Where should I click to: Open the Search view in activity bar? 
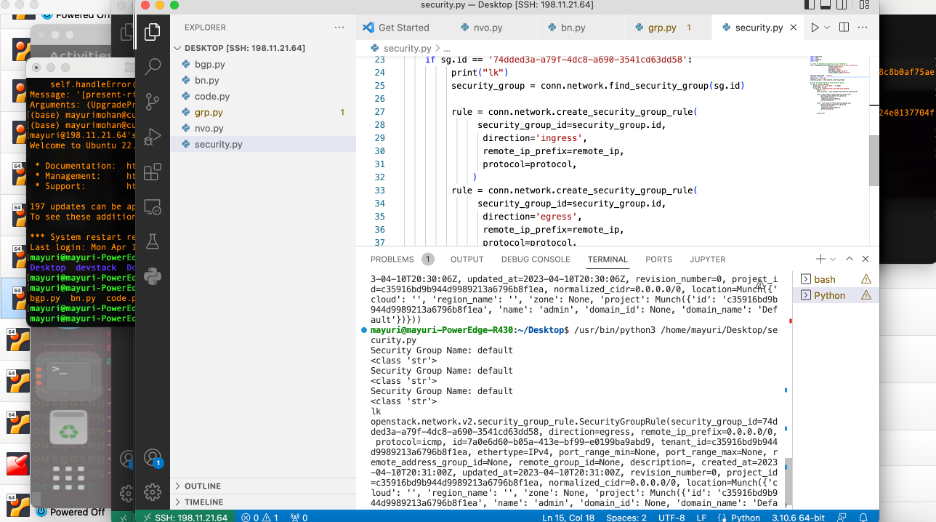pyautogui.click(x=152, y=66)
